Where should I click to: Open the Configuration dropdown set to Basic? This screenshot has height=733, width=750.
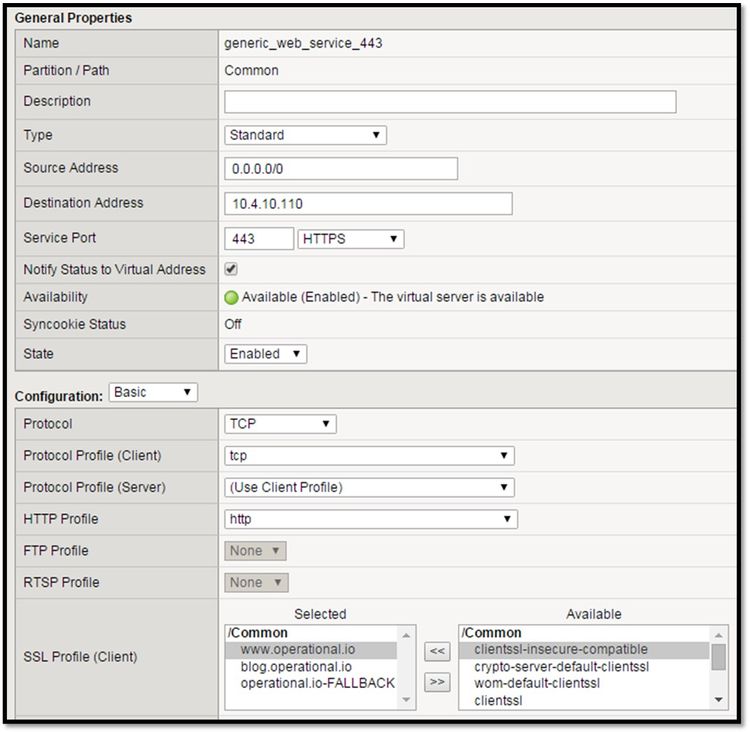pos(153,392)
